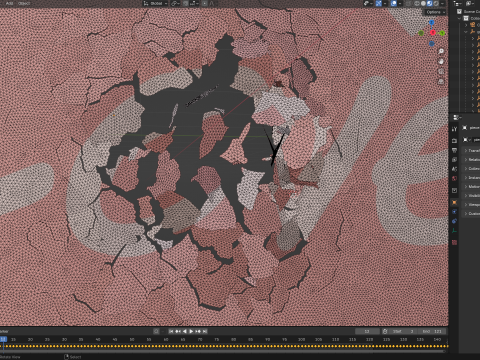Switch to rendered viewport shading
480x360 pixels.
pyautogui.click(x=436, y=3)
